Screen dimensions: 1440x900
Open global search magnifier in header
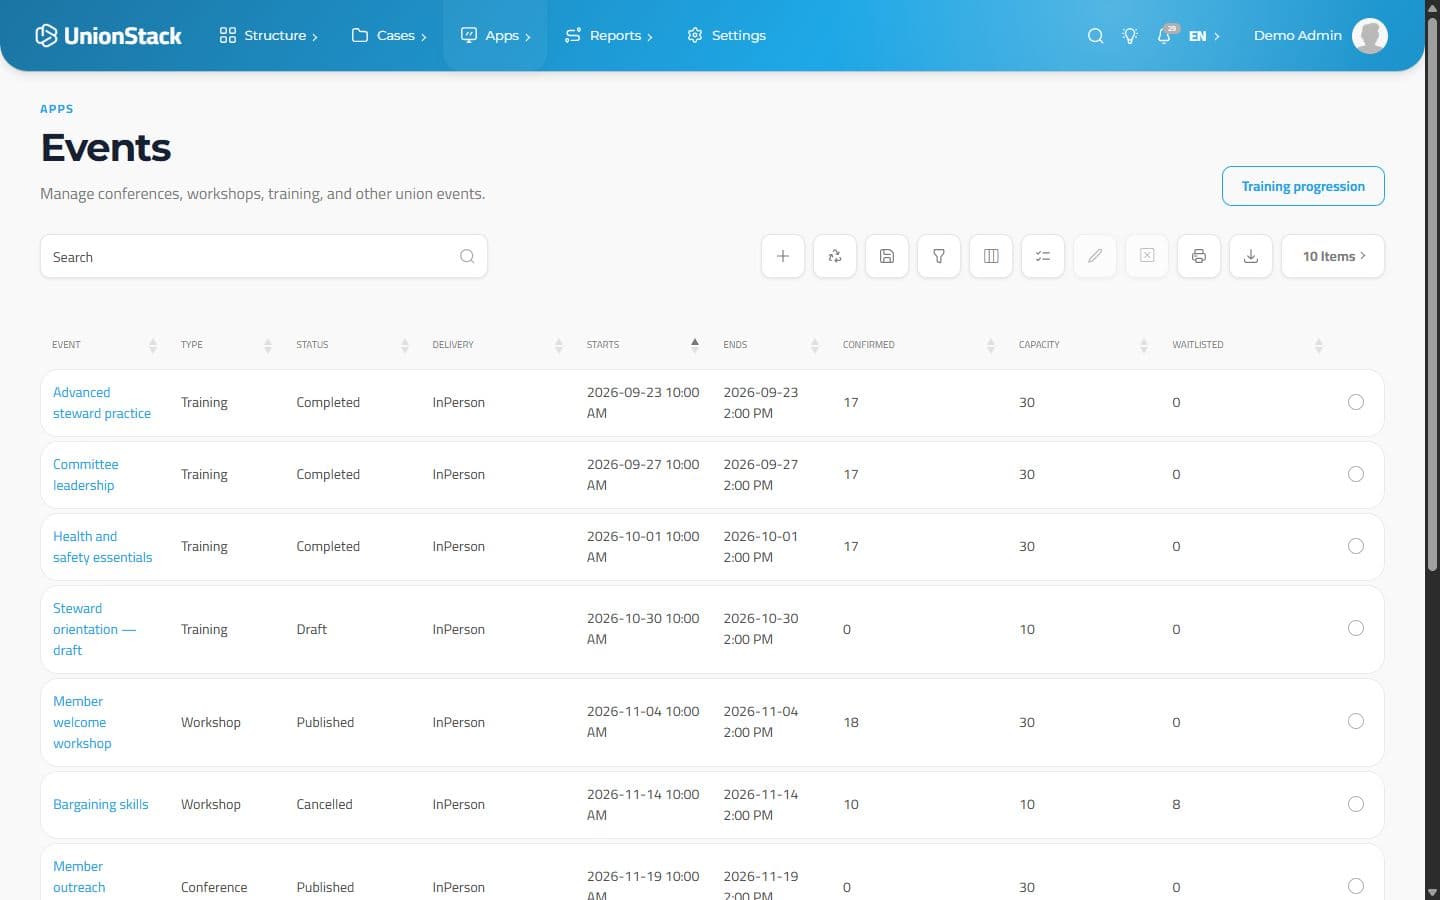point(1096,36)
